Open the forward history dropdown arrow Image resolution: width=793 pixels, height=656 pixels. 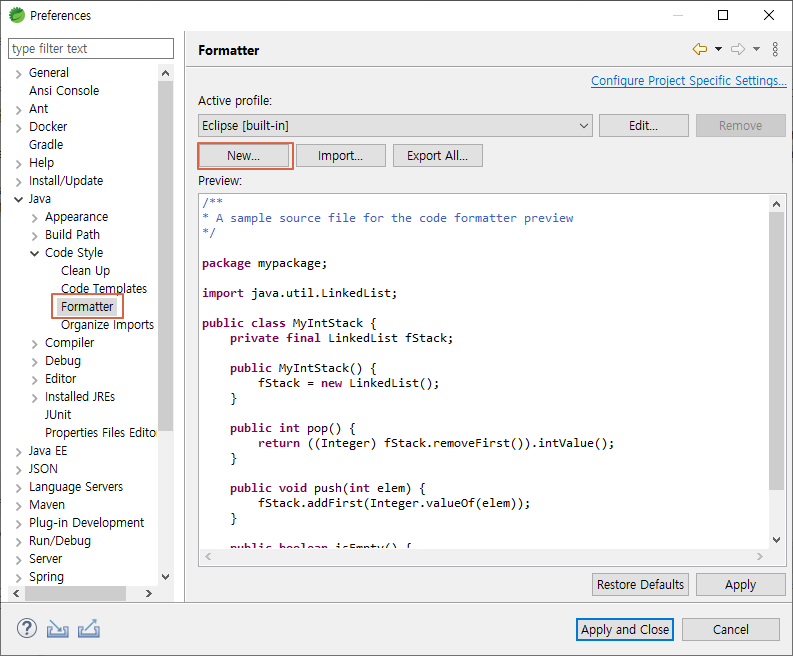click(x=756, y=49)
